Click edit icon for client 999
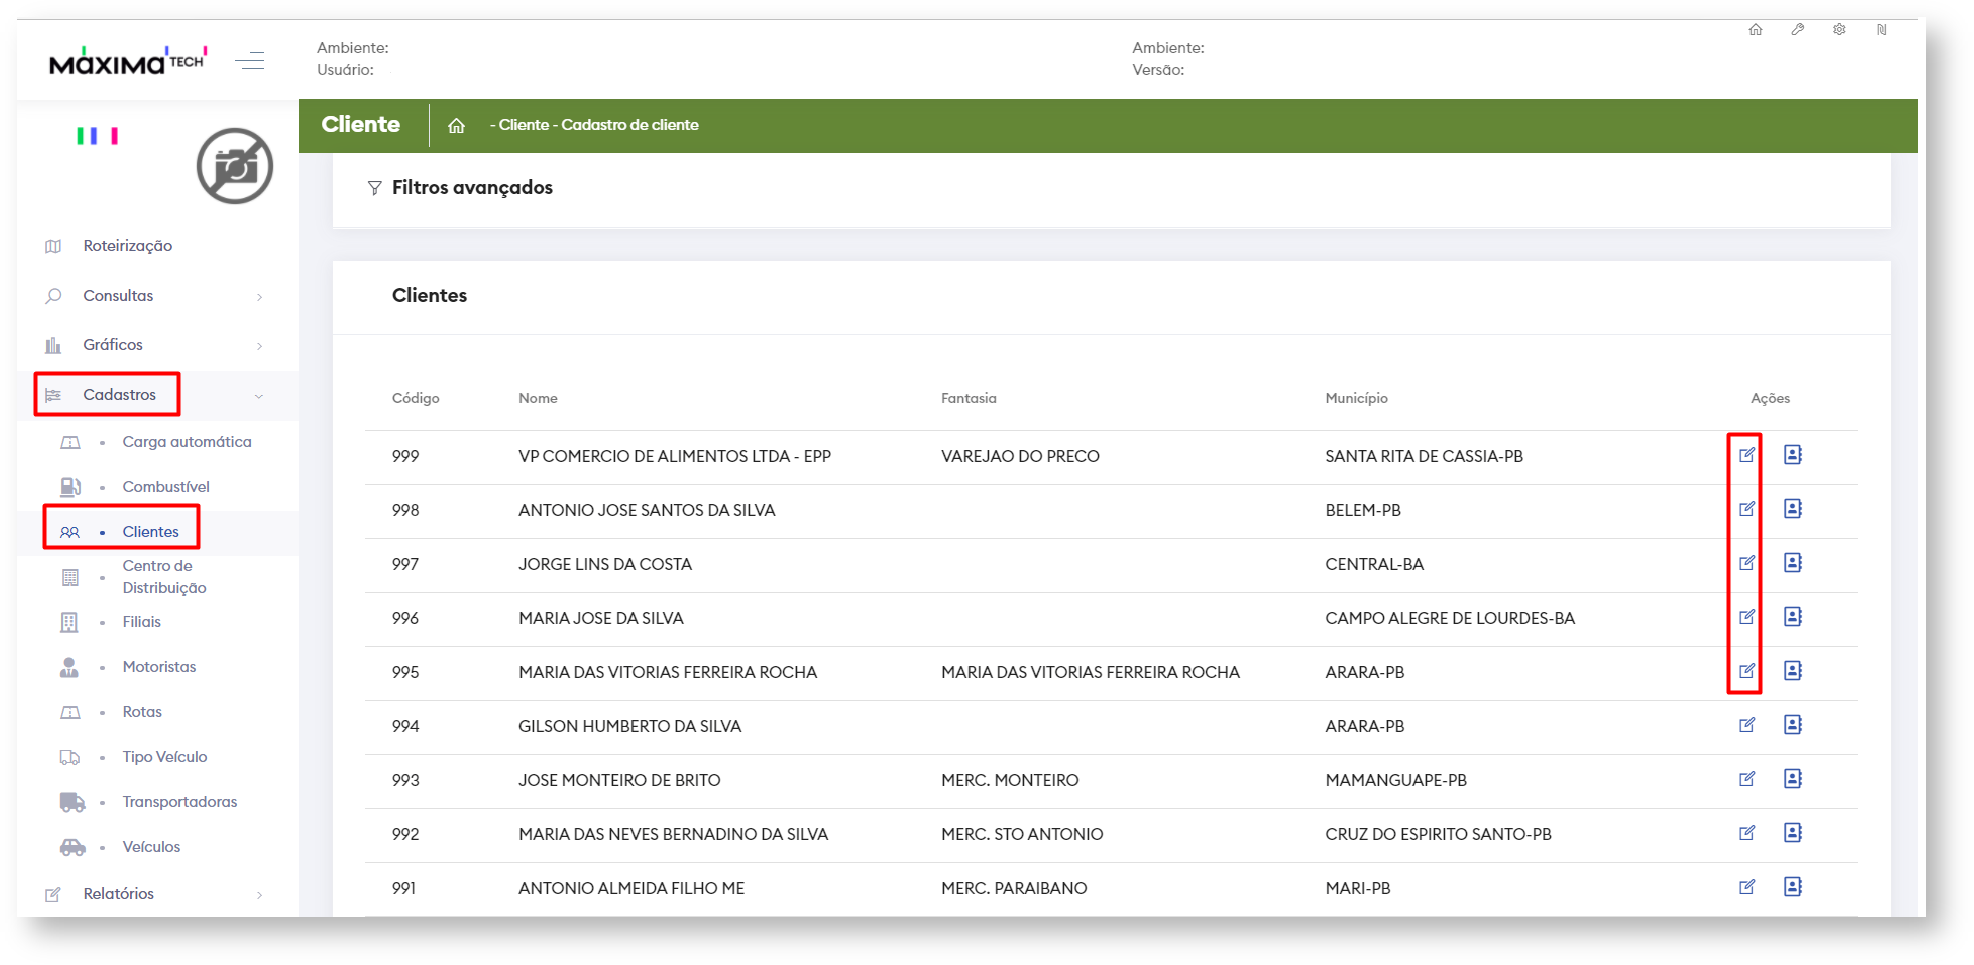 click(x=1746, y=455)
